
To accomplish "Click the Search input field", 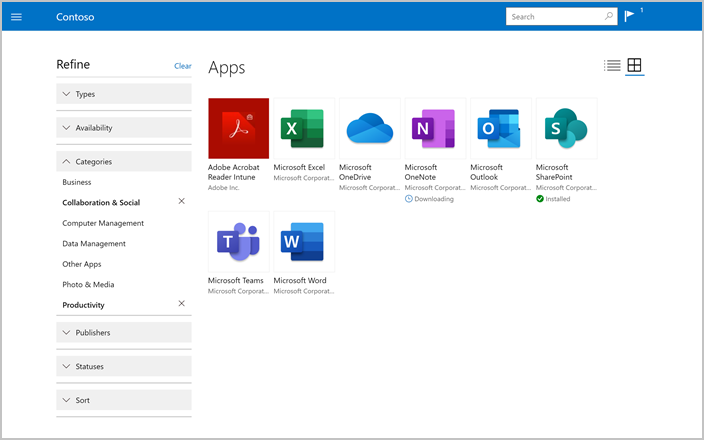I will tap(555, 17).
